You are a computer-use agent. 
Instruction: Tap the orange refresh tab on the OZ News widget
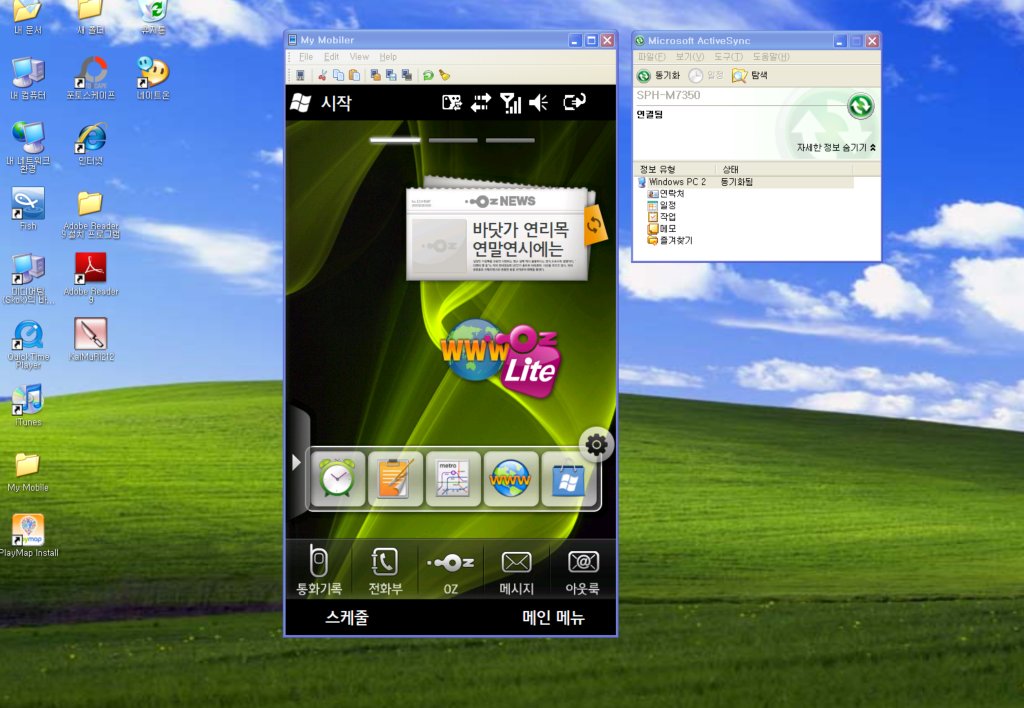tap(594, 224)
